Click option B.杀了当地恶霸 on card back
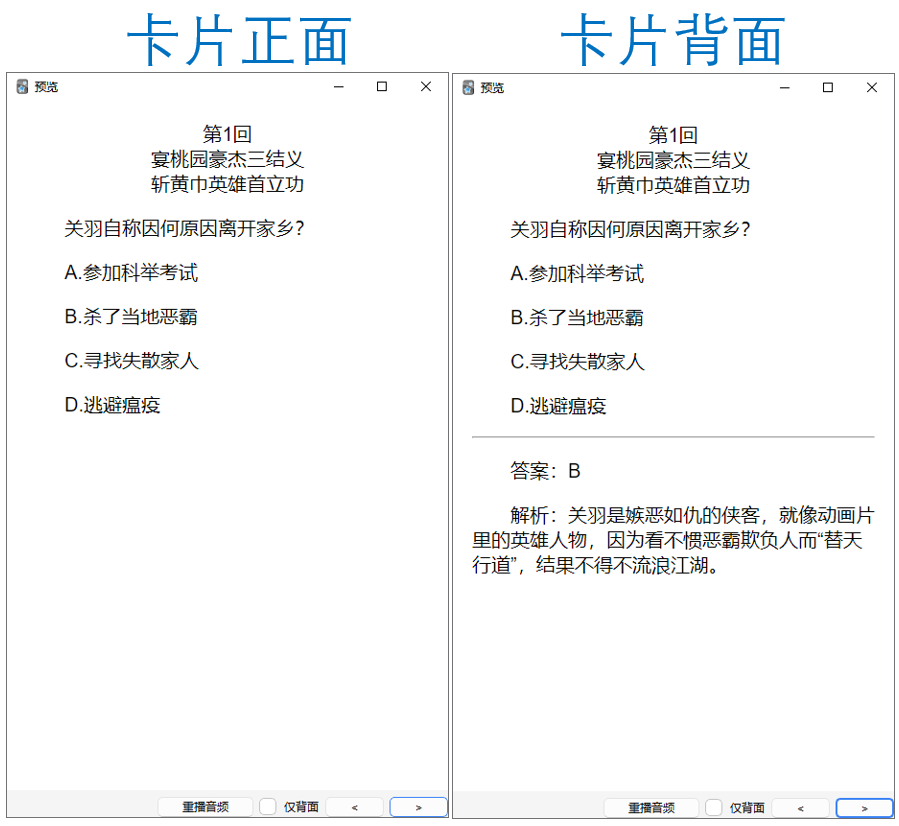This screenshot has width=899, height=826. click(x=577, y=318)
